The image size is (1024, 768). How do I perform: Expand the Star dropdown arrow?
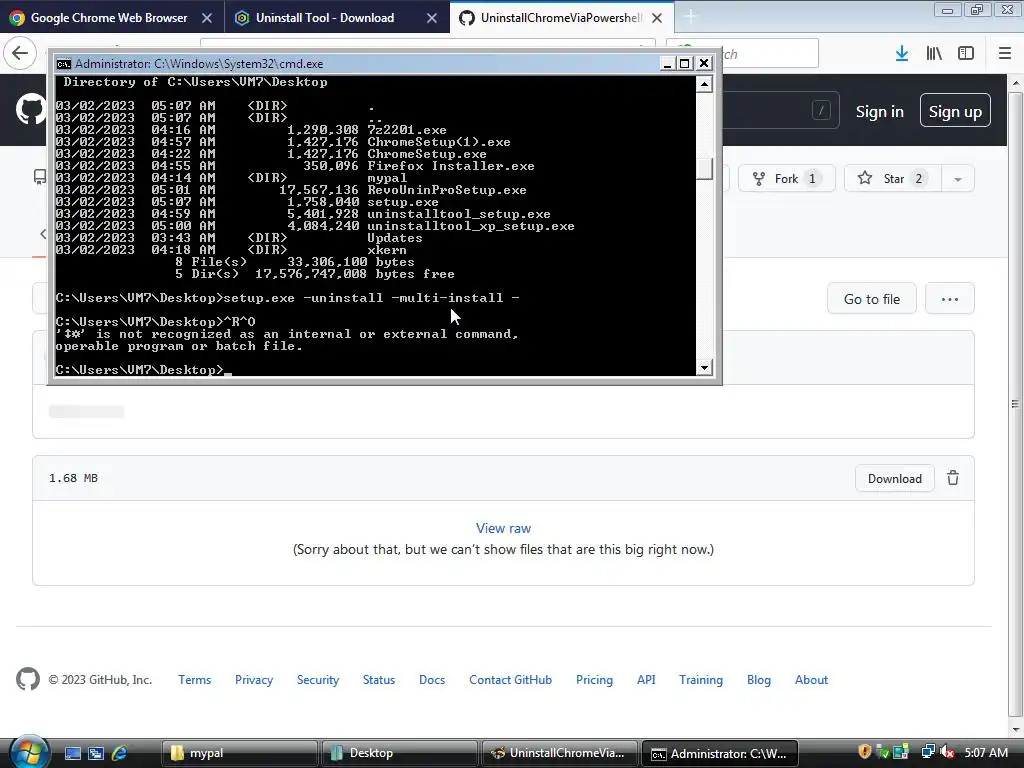[x=958, y=179]
